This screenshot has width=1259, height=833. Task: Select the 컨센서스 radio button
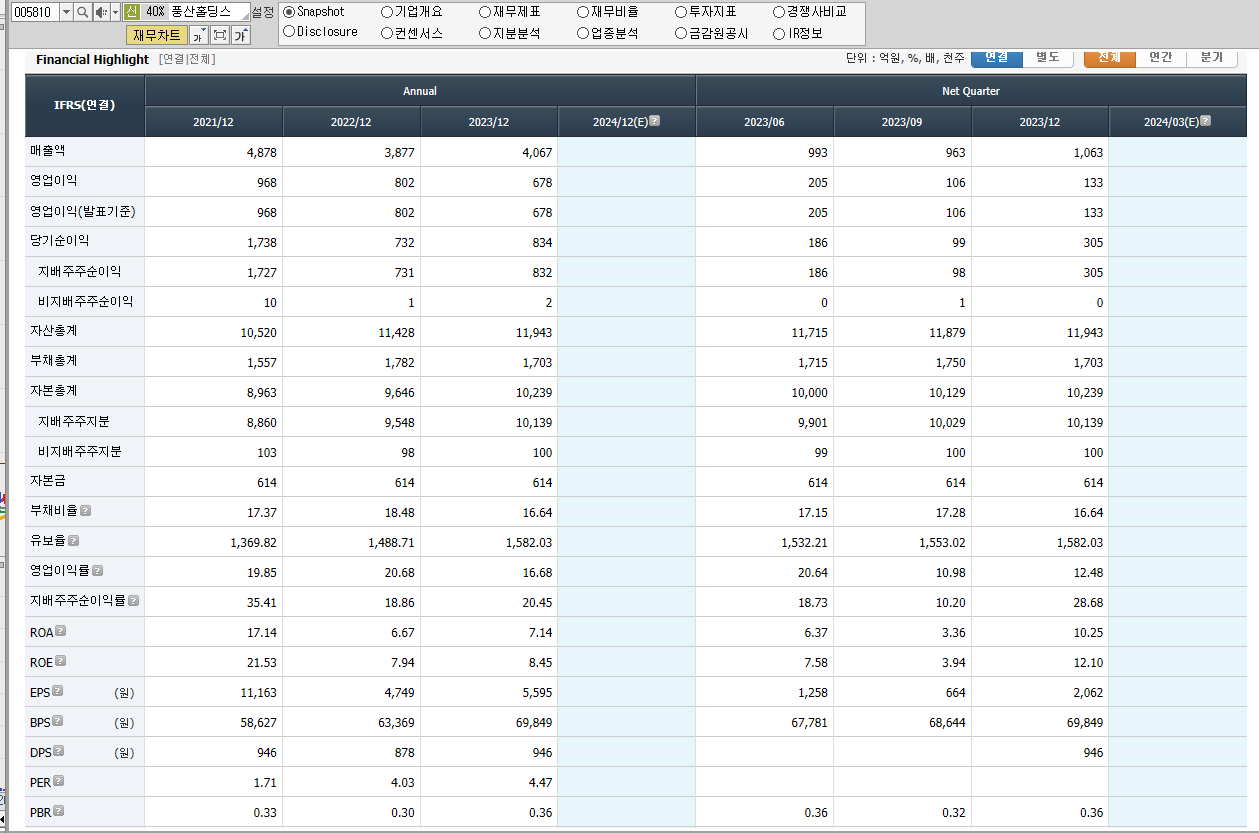point(387,32)
